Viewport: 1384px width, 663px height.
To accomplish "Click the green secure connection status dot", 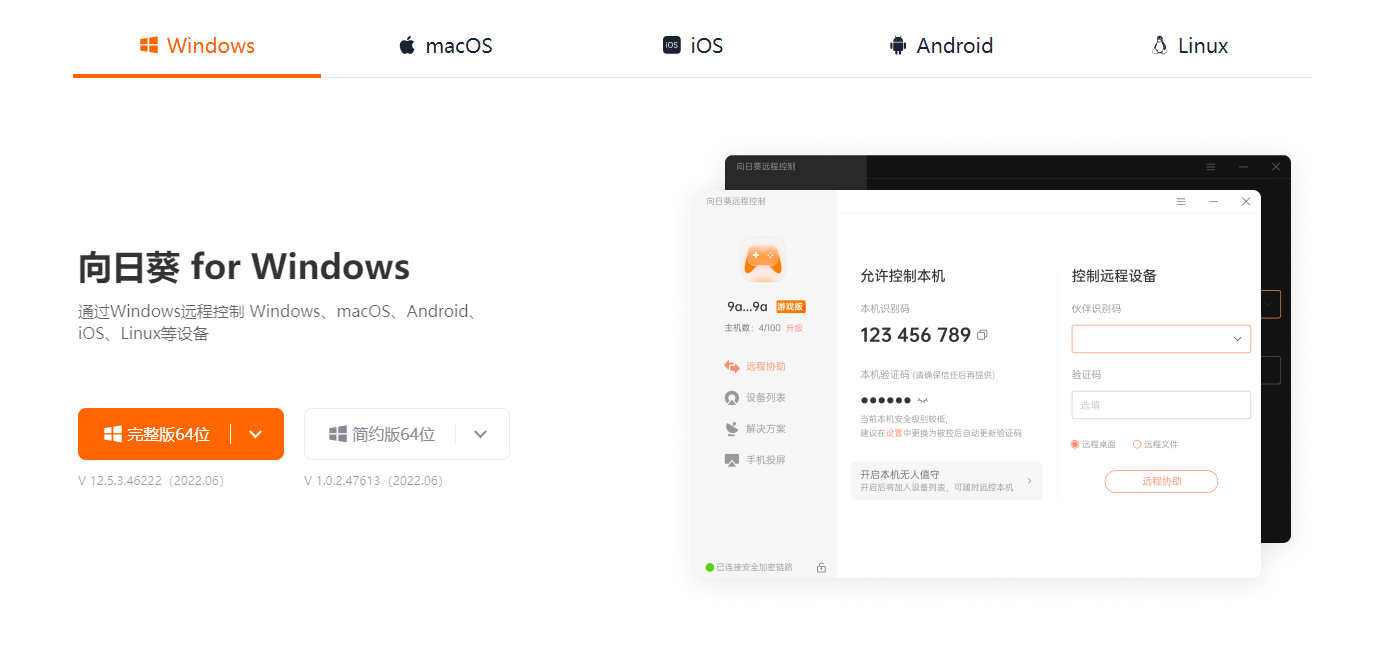I will point(710,567).
